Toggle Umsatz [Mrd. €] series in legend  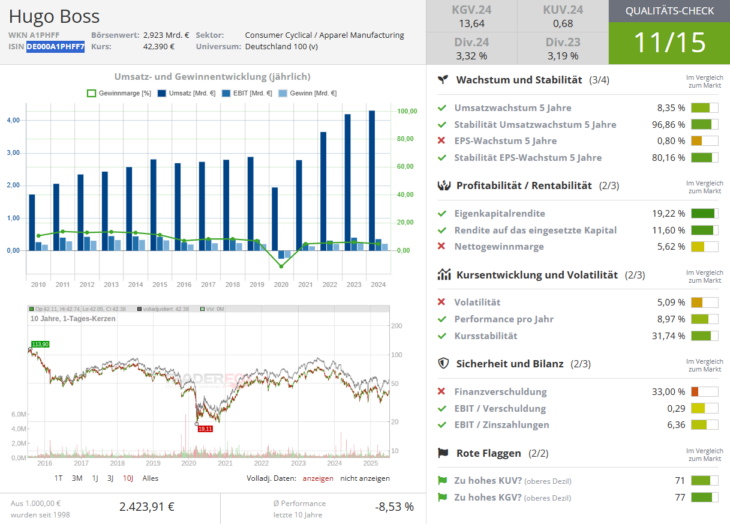(186, 93)
